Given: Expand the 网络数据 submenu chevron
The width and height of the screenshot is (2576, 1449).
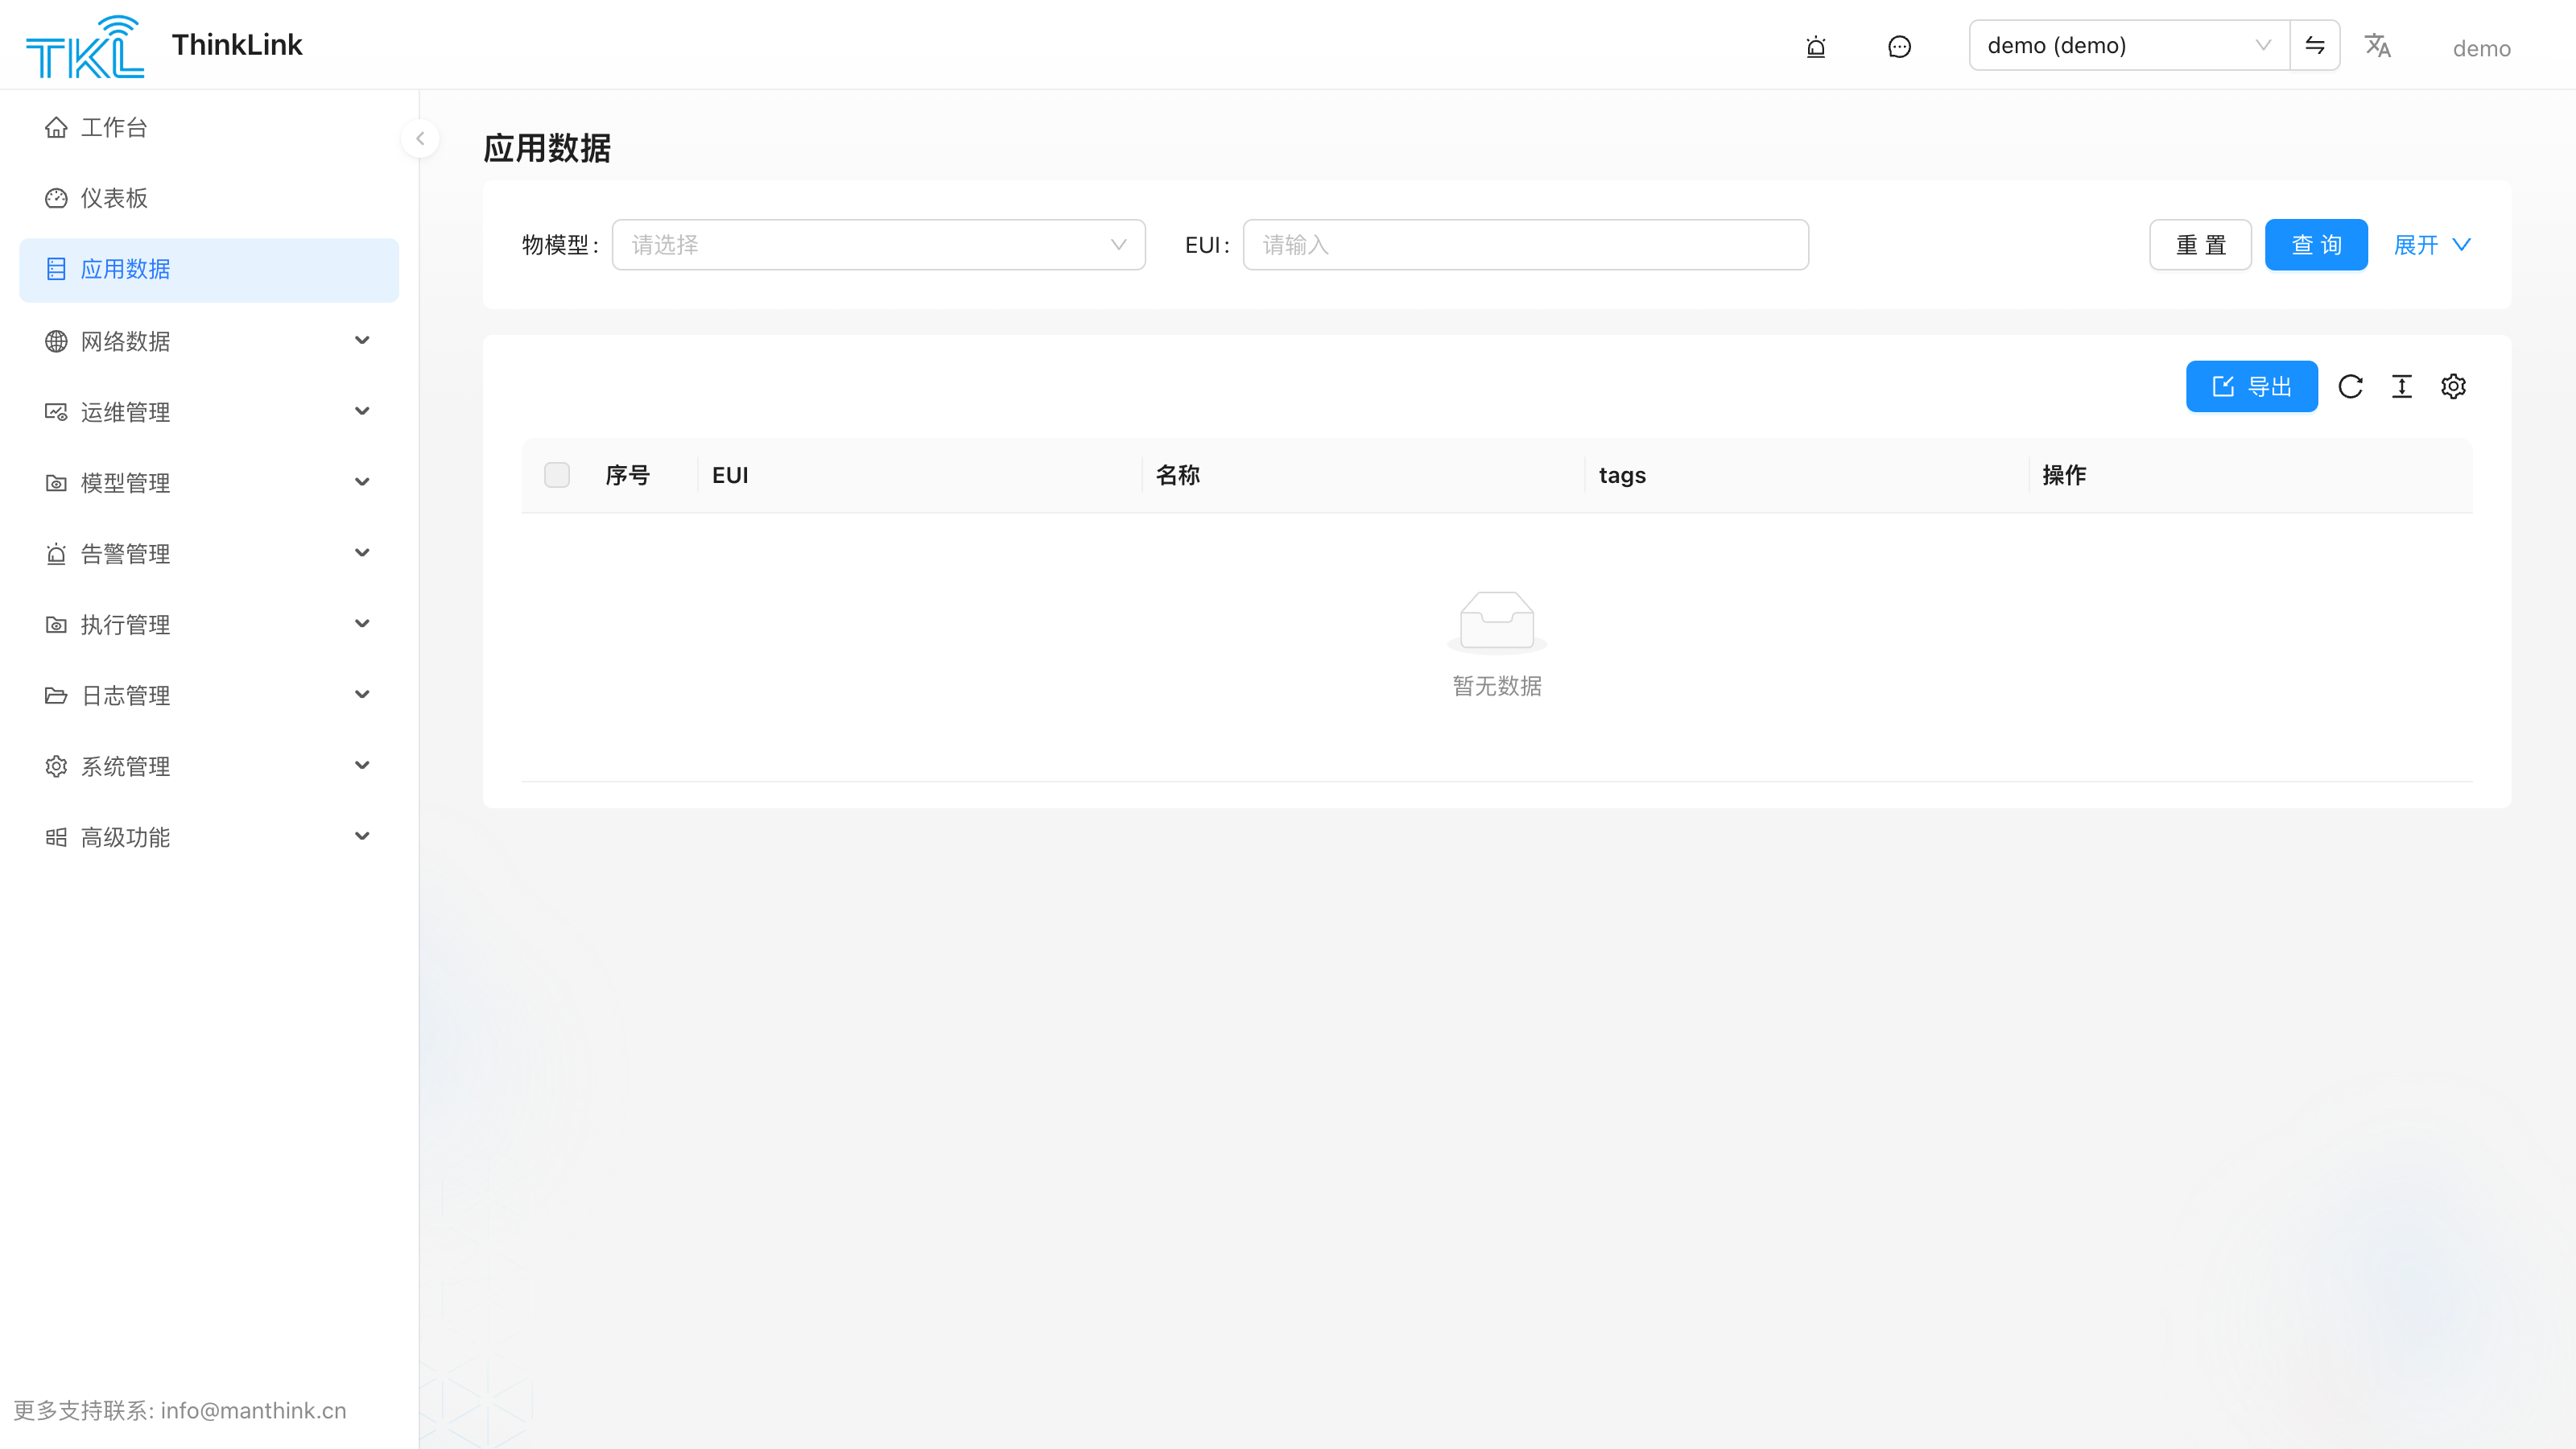Looking at the screenshot, I should coord(362,341).
